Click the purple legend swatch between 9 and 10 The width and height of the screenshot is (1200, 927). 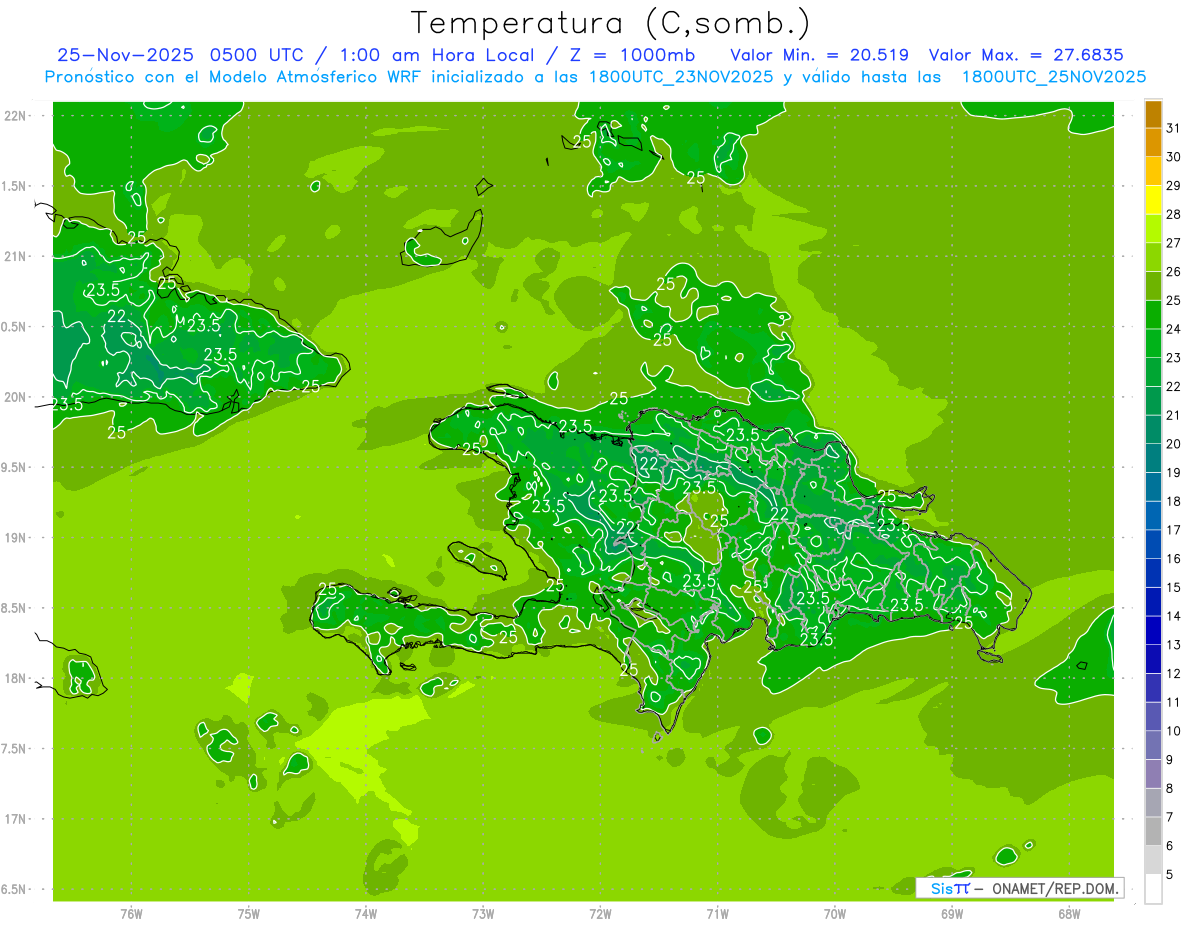[x=1153, y=746]
